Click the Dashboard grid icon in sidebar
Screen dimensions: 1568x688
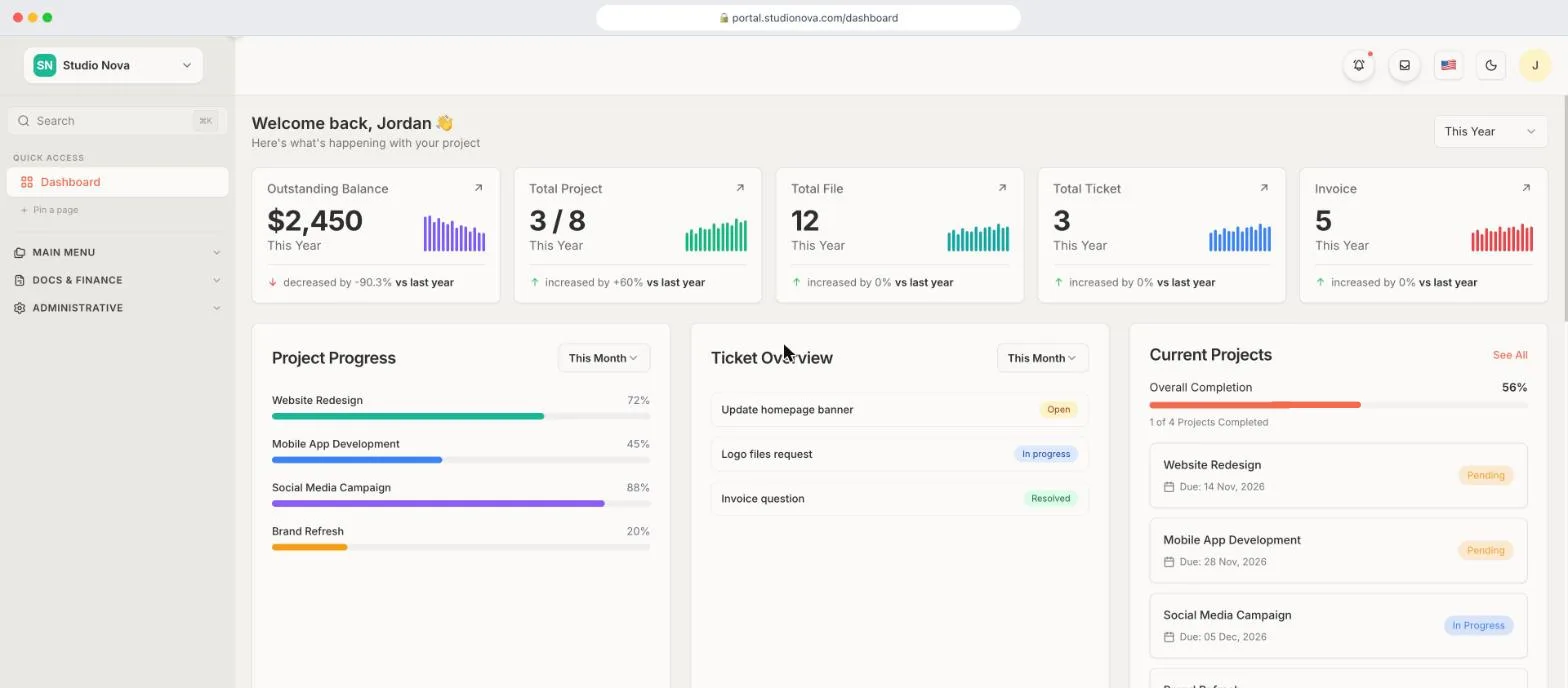pyautogui.click(x=27, y=182)
